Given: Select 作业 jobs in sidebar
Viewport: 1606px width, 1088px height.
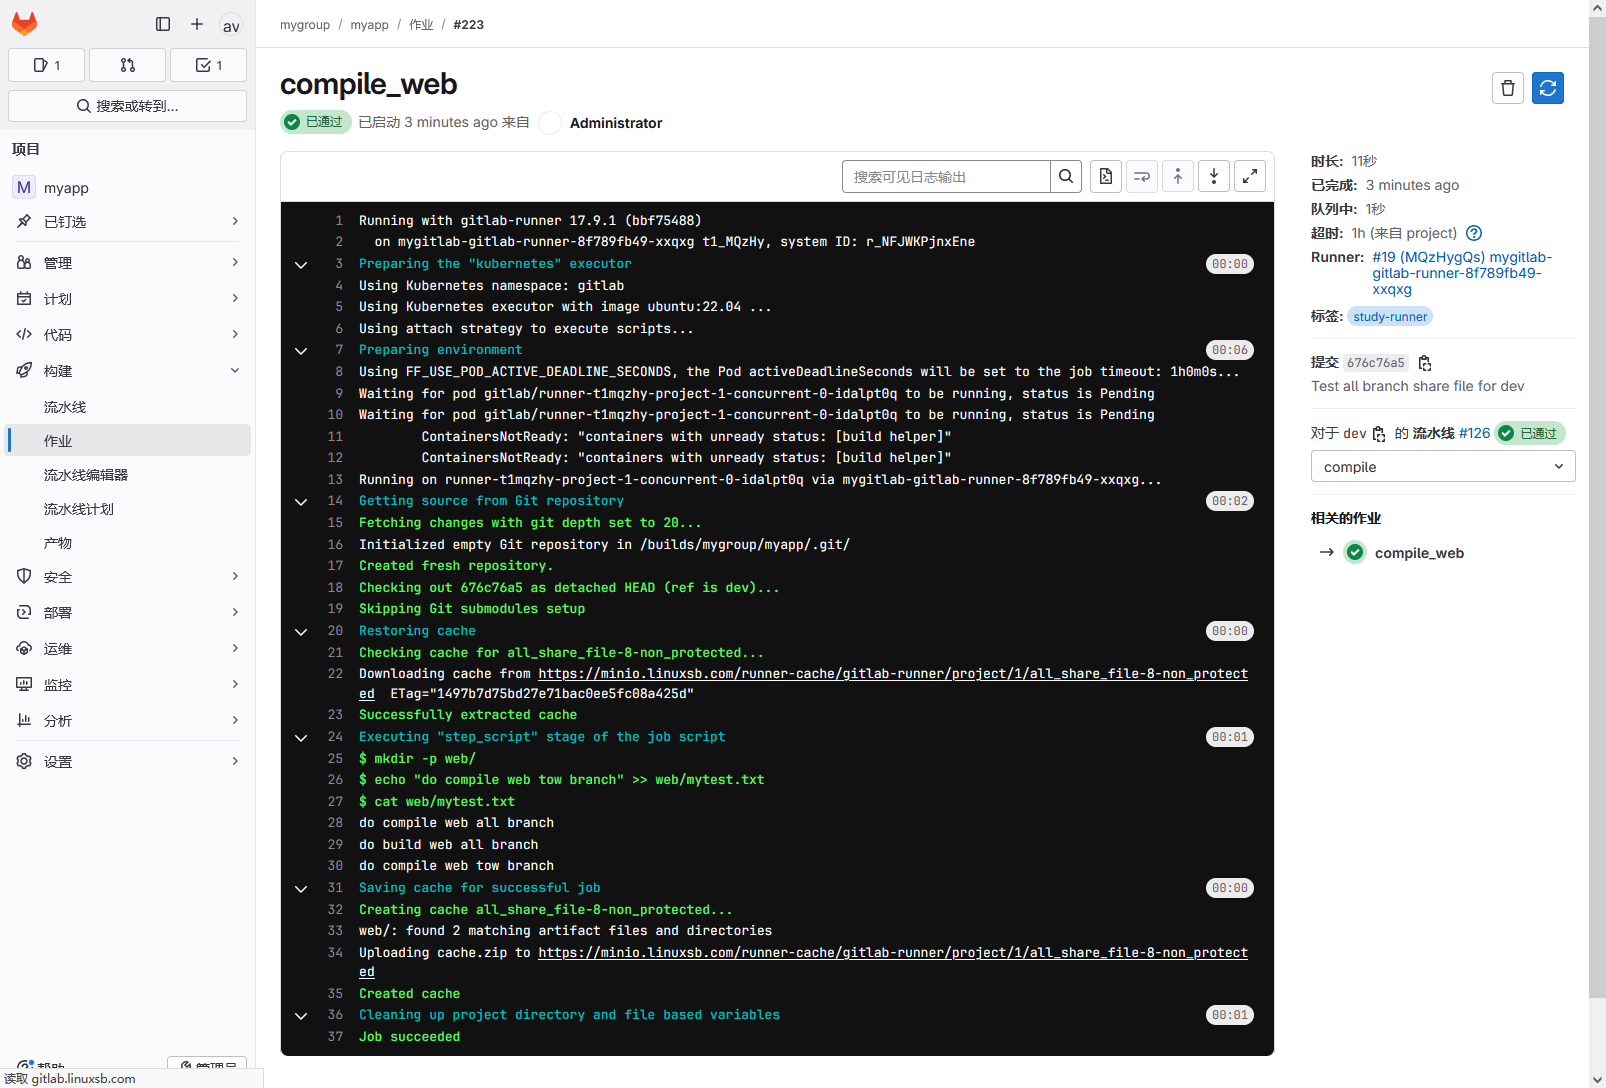Looking at the screenshot, I should 127,441.
